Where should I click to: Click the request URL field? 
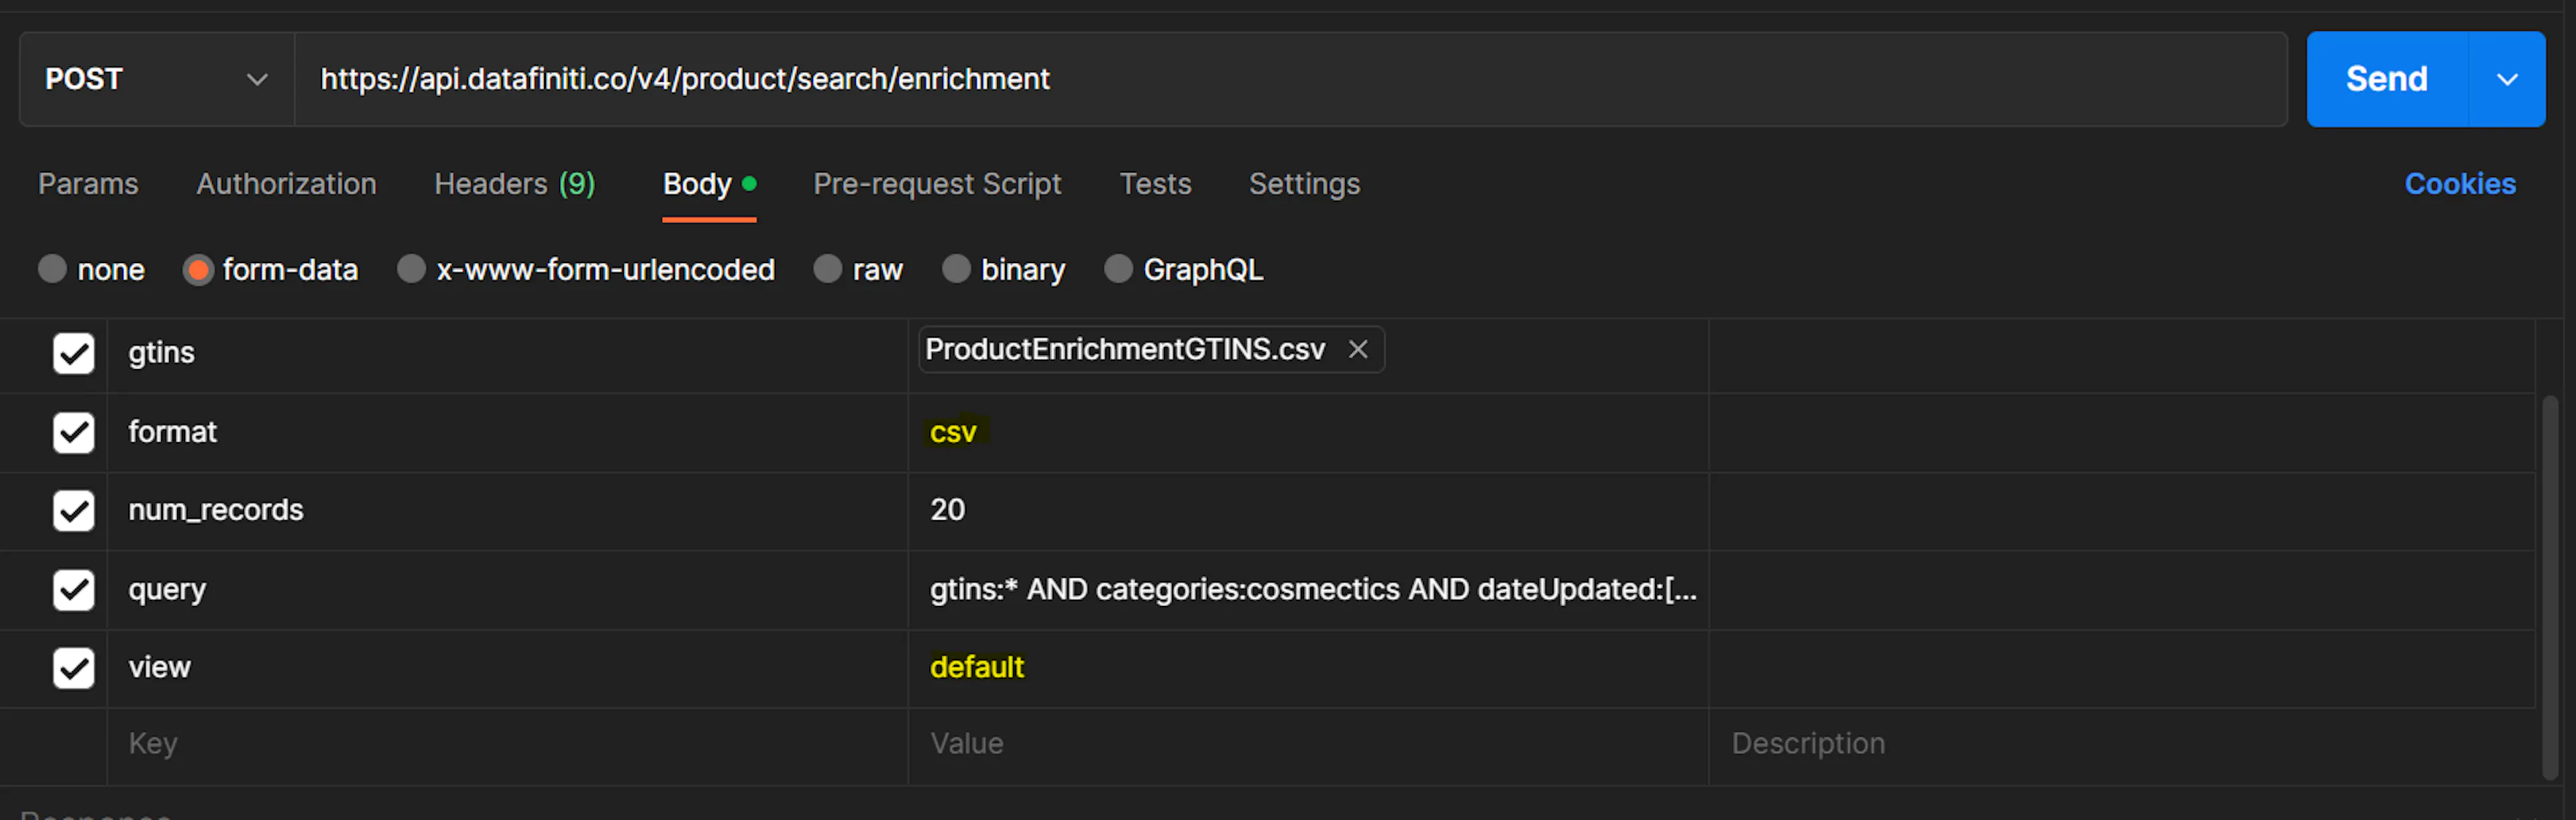tap(1290, 79)
